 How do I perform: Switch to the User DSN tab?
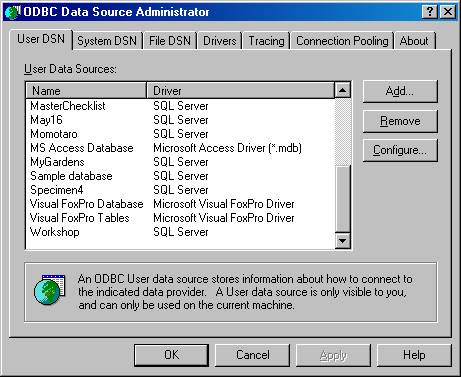41,39
